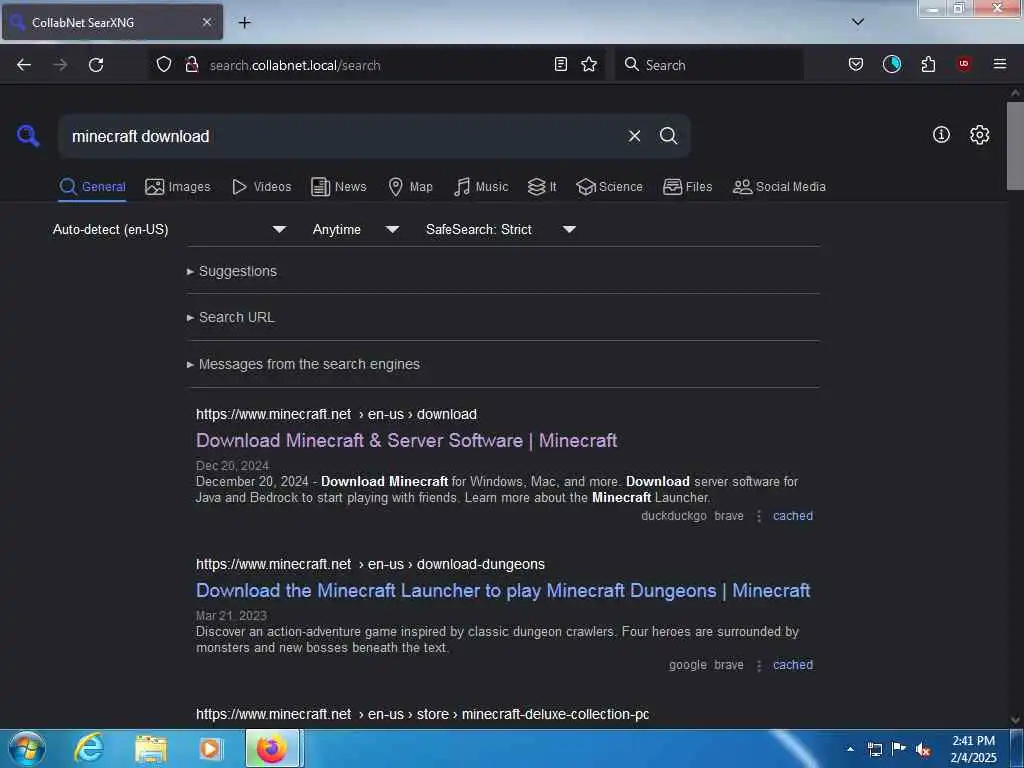This screenshot has width=1024, height=768.
Task: Click the browser forward arrow
Action: click(60, 65)
